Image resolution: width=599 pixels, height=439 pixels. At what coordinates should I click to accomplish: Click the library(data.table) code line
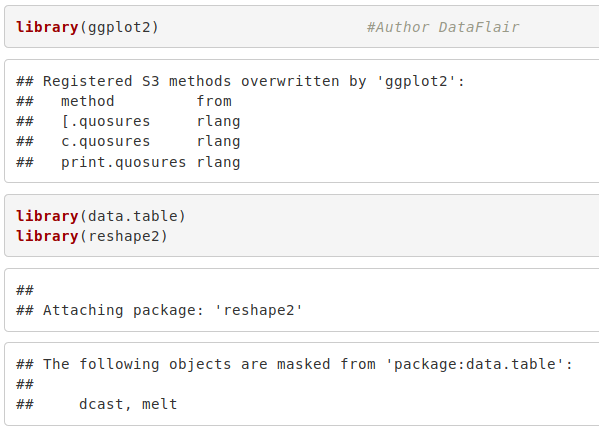[x=101, y=216]
